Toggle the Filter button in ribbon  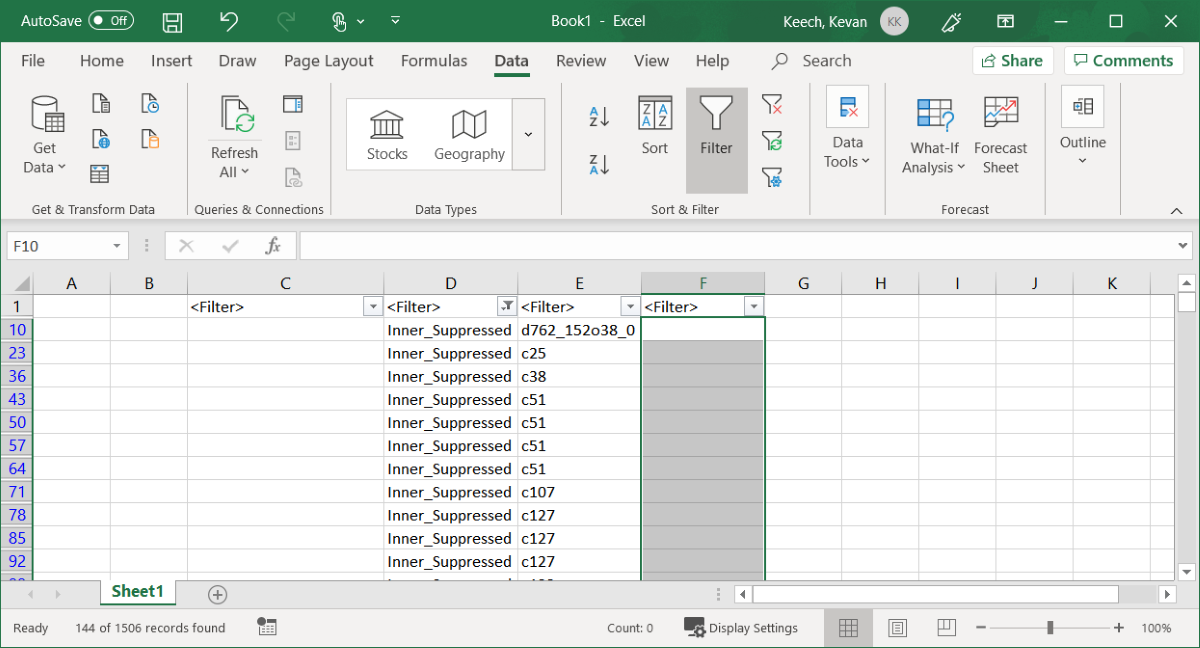tap(716, 140)
